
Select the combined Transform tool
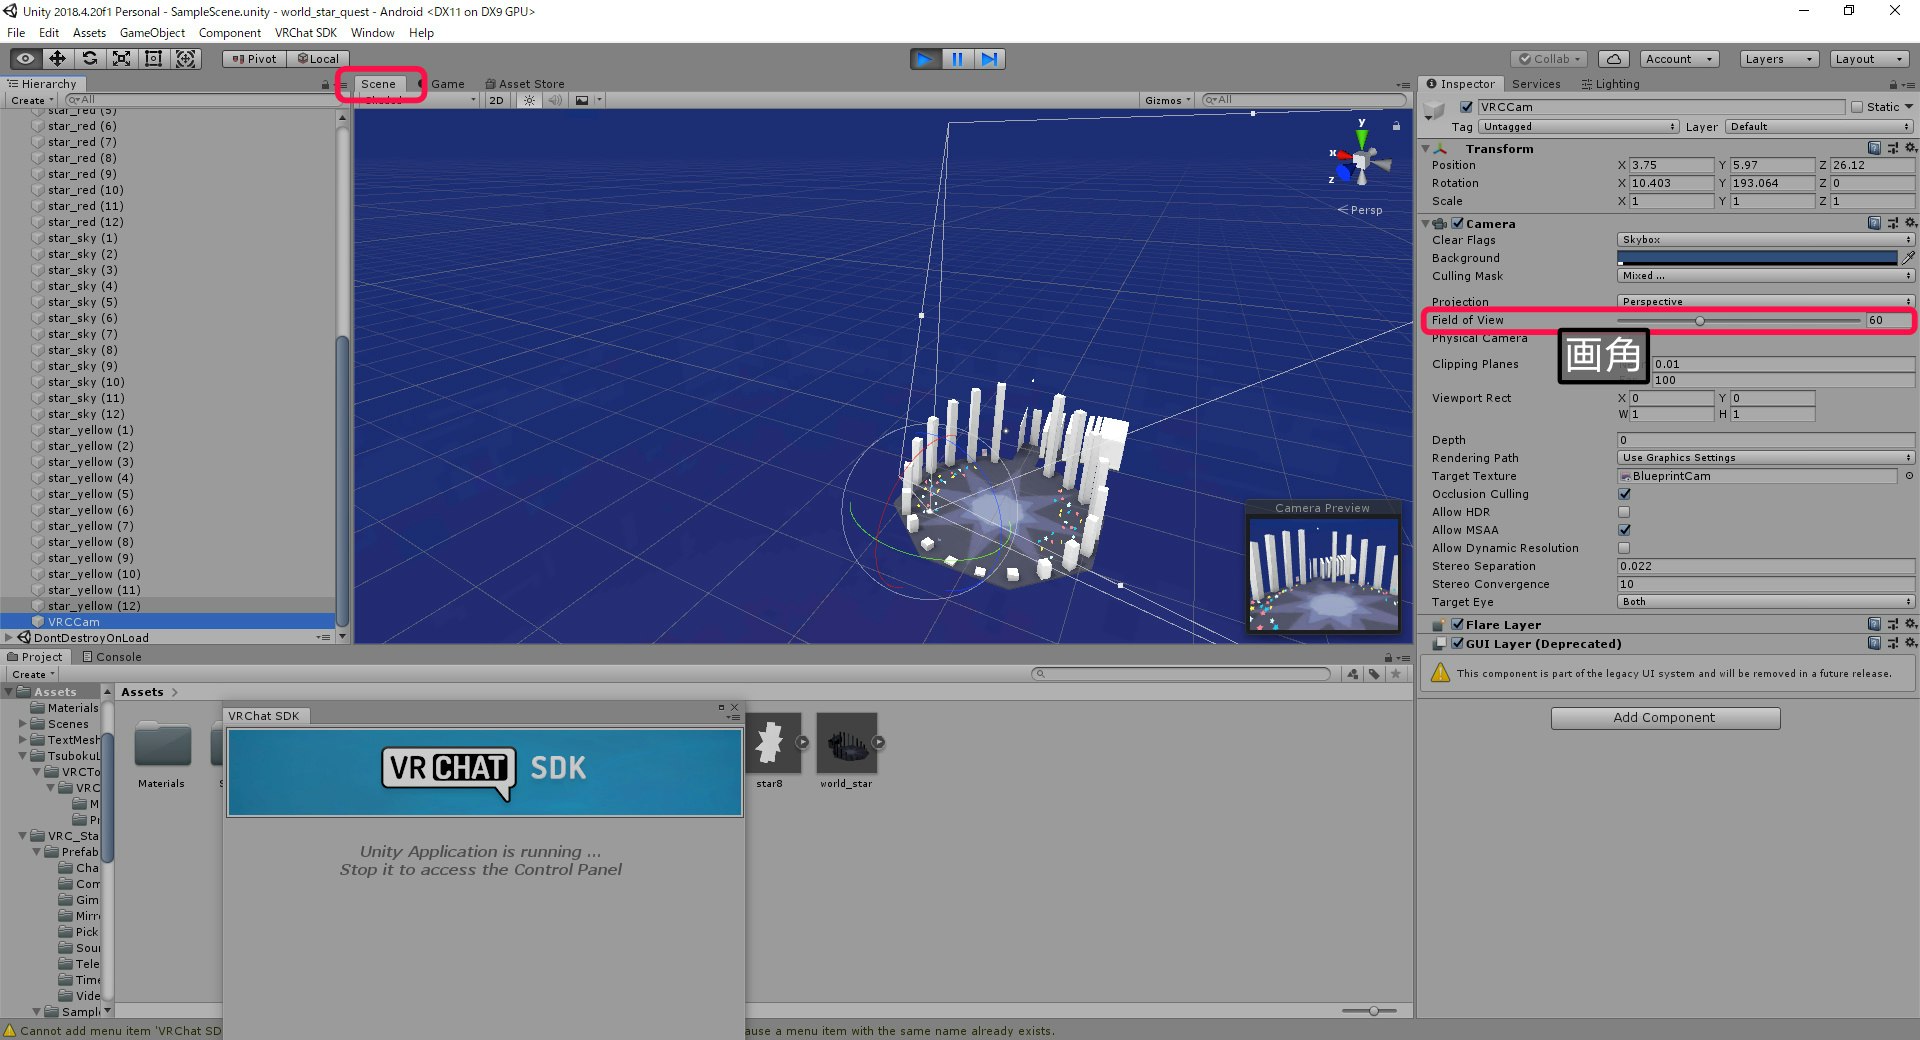click(186, 59)
